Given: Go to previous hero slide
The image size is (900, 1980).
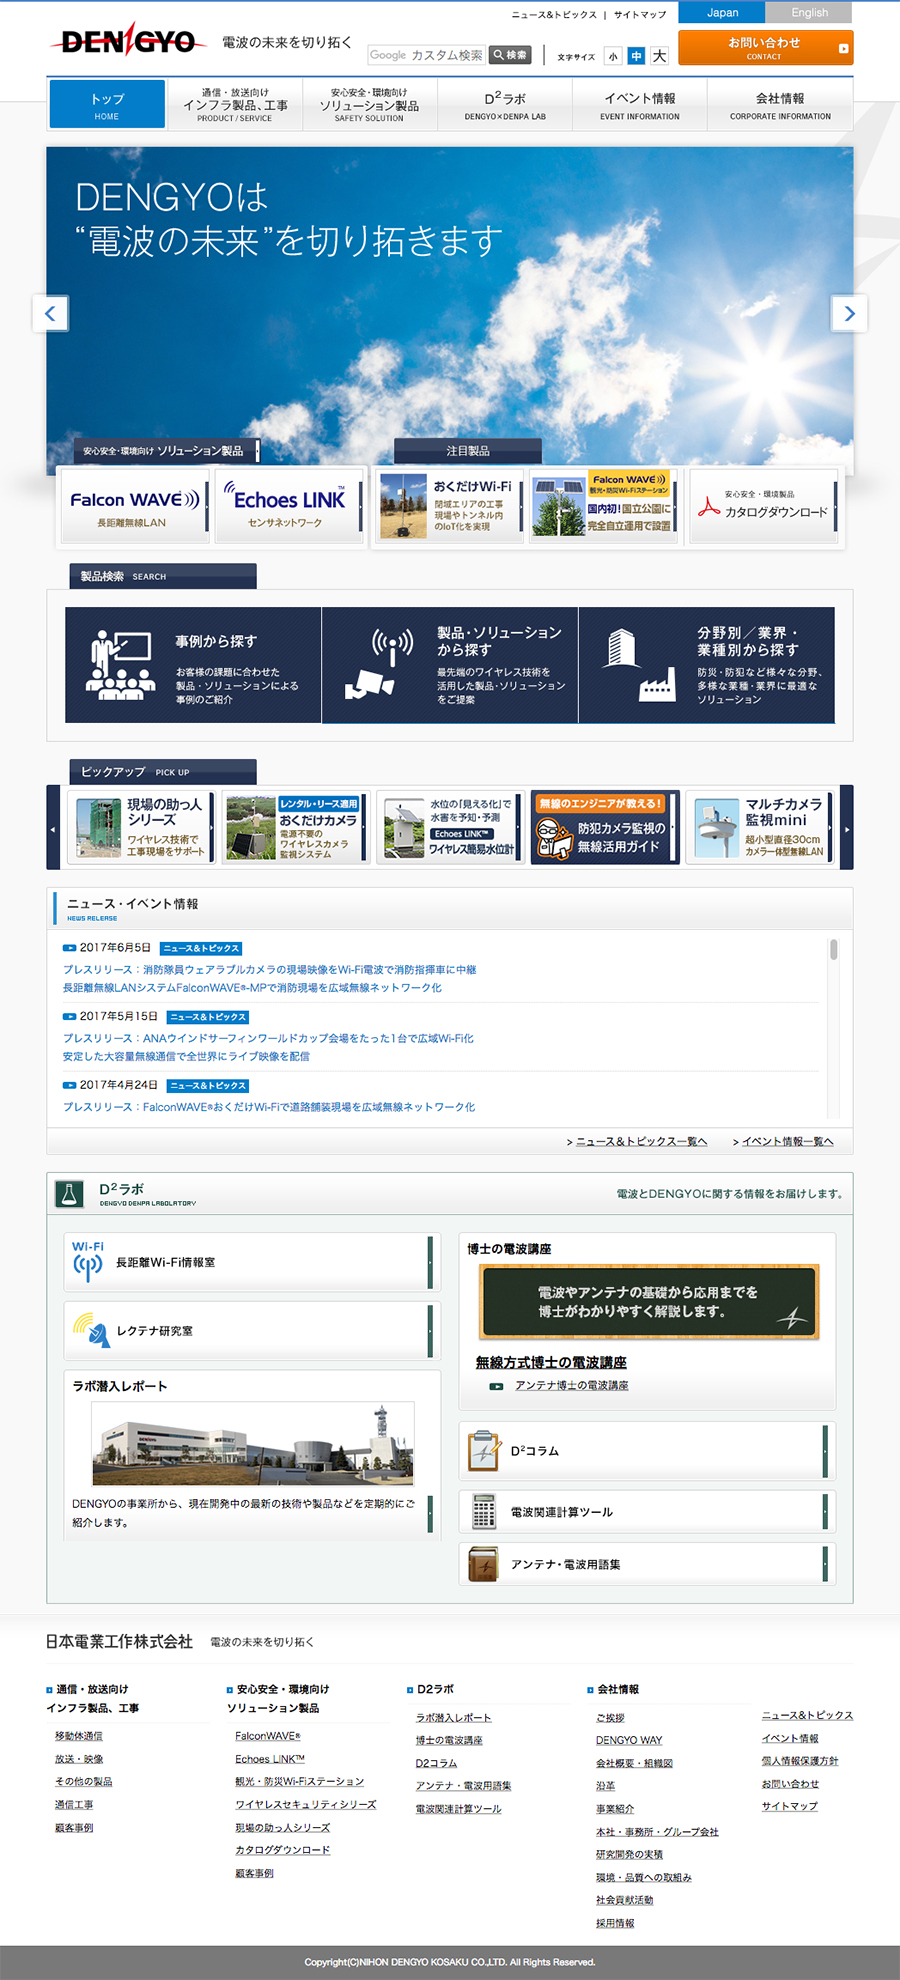Looking at the screenshot, I should pyautogui.click(x=50, y=313).
